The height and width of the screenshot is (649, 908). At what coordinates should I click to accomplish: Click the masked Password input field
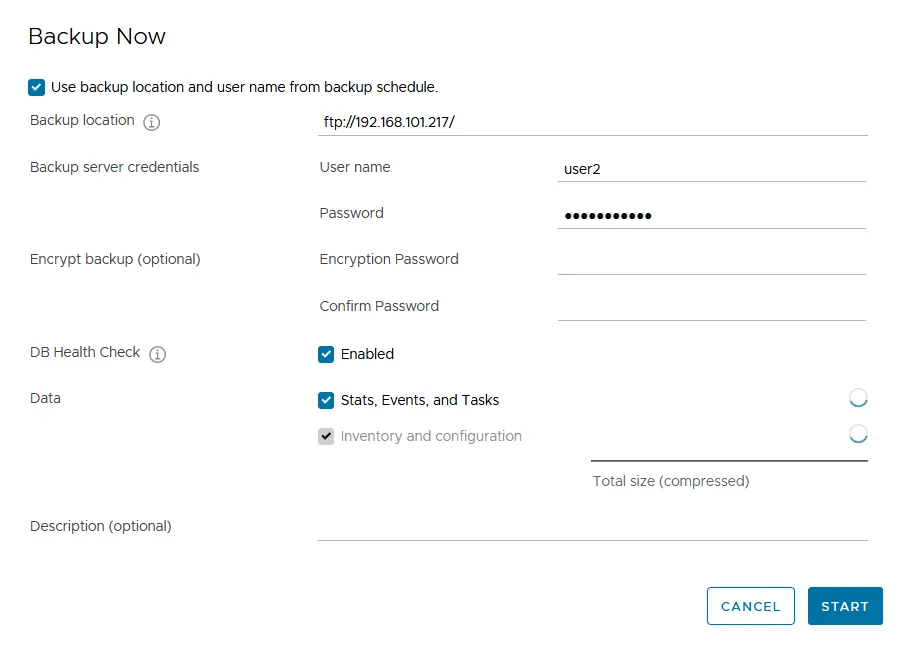tap(711, 215)
